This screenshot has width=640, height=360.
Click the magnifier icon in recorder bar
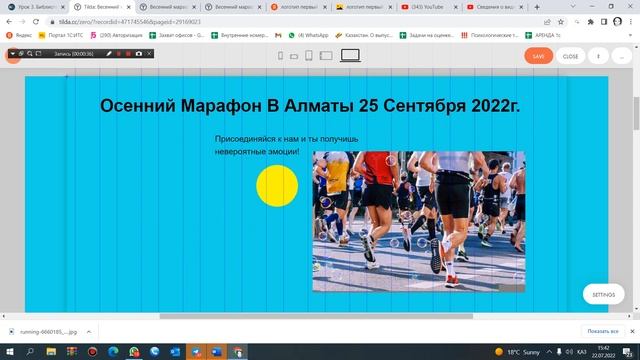tap(30, 53)
